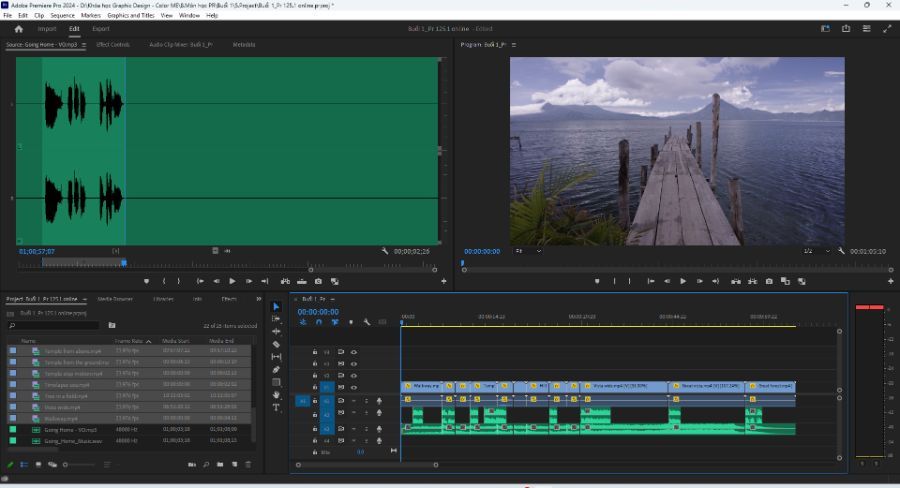The height and width of the screenshot is (488, 900).
Task: Click Lift button in Program monitor
Action: tap(736, 281)
